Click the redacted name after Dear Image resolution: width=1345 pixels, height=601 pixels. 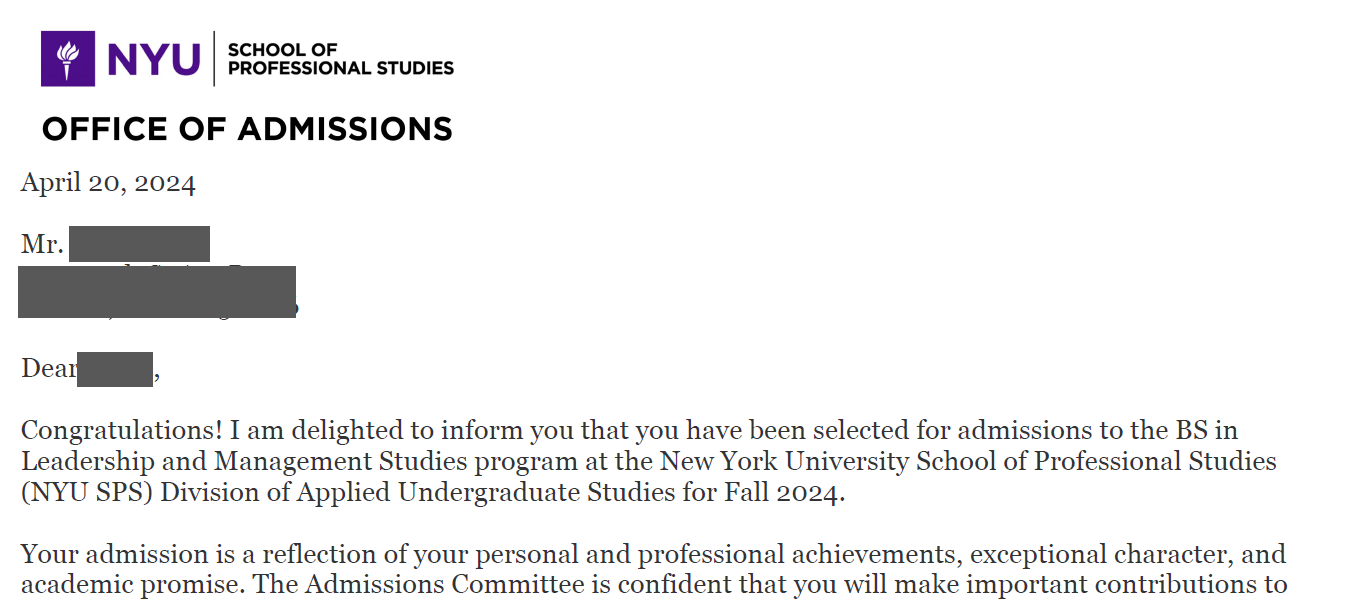tap(115, 369)
